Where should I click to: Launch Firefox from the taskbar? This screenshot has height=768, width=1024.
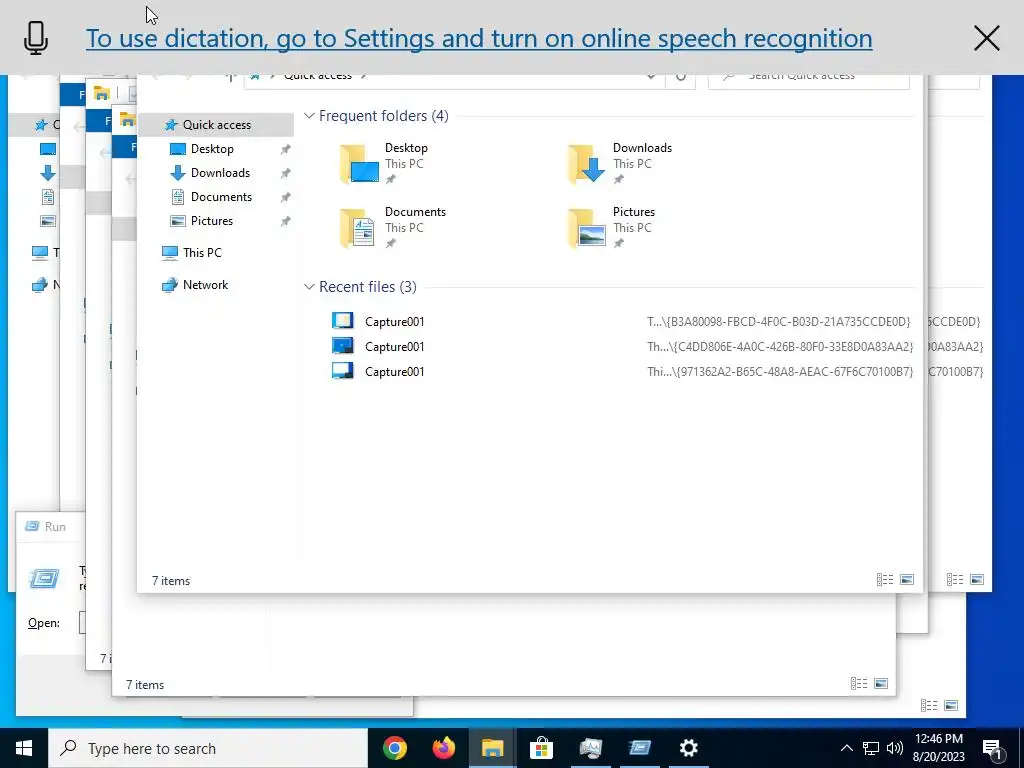(x=444, y=748)
